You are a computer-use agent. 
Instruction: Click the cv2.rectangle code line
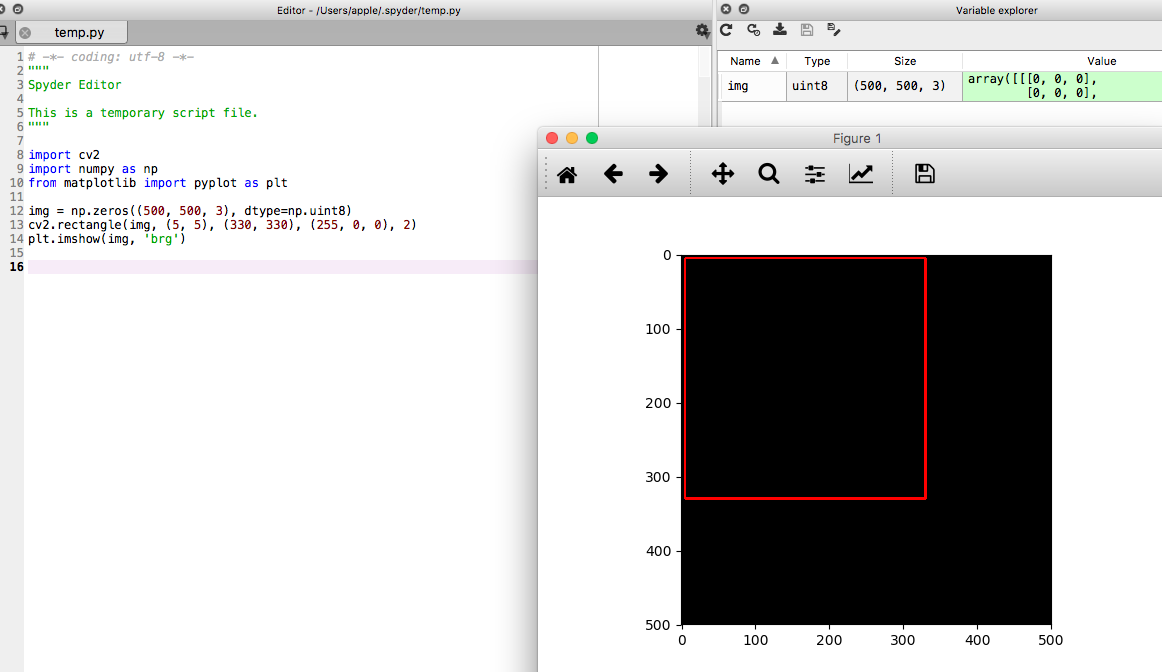[x=222, y=225]
